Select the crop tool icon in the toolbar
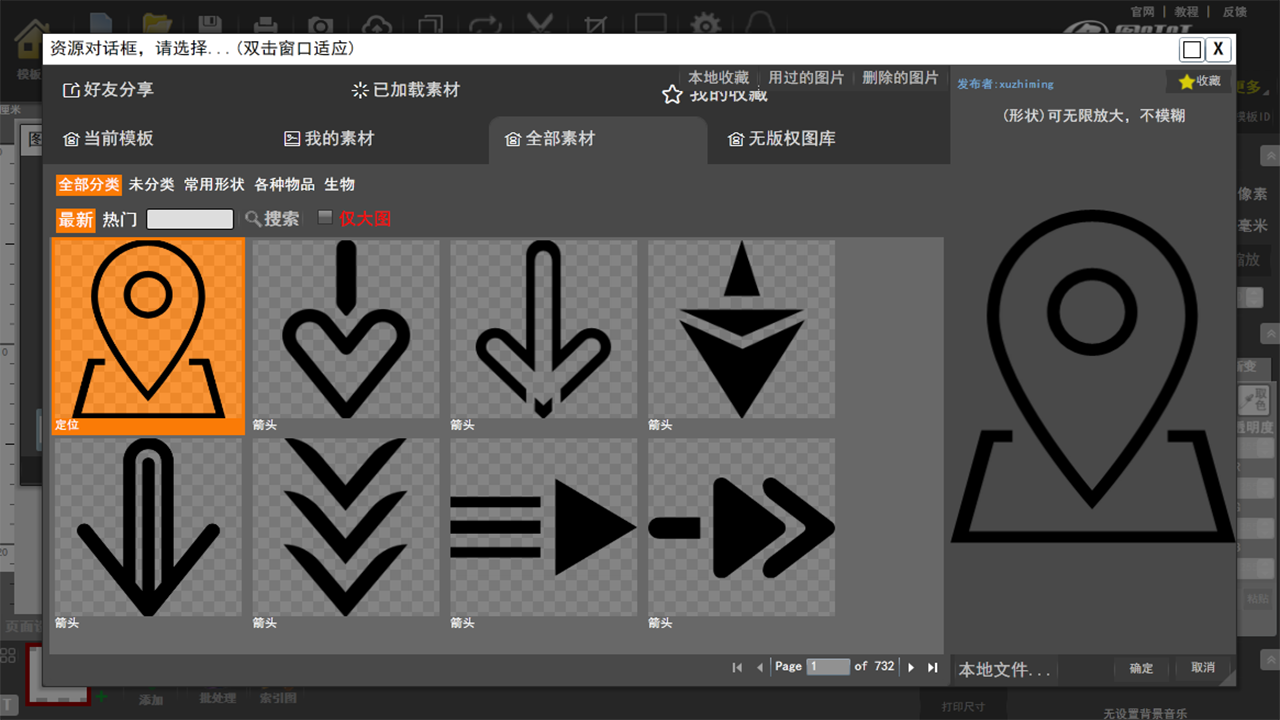1280x720 pixels. point(595,22)
